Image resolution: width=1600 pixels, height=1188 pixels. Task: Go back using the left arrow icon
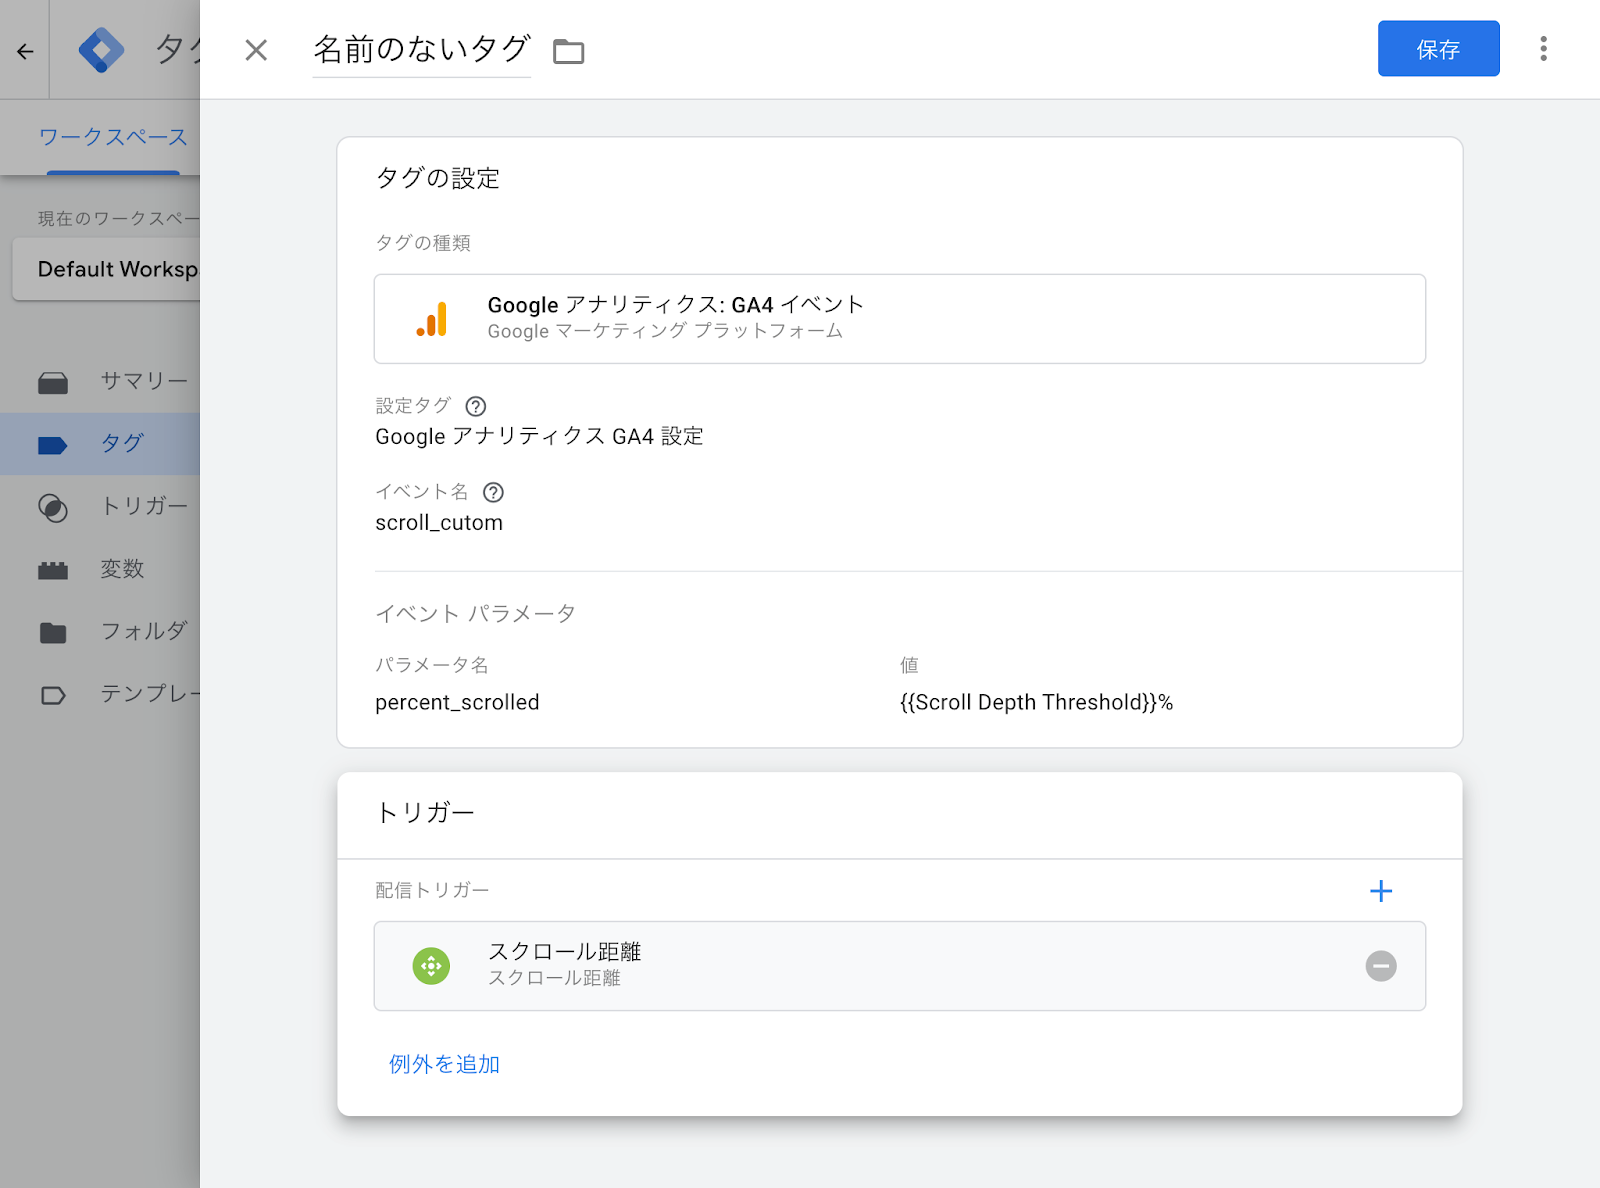click(25, 51)
